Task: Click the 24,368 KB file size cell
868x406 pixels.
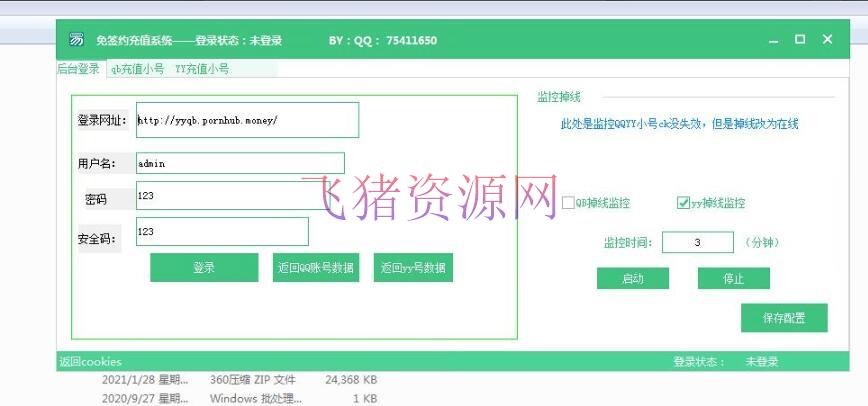Action: pyautogui.click(x=350, y=380)
